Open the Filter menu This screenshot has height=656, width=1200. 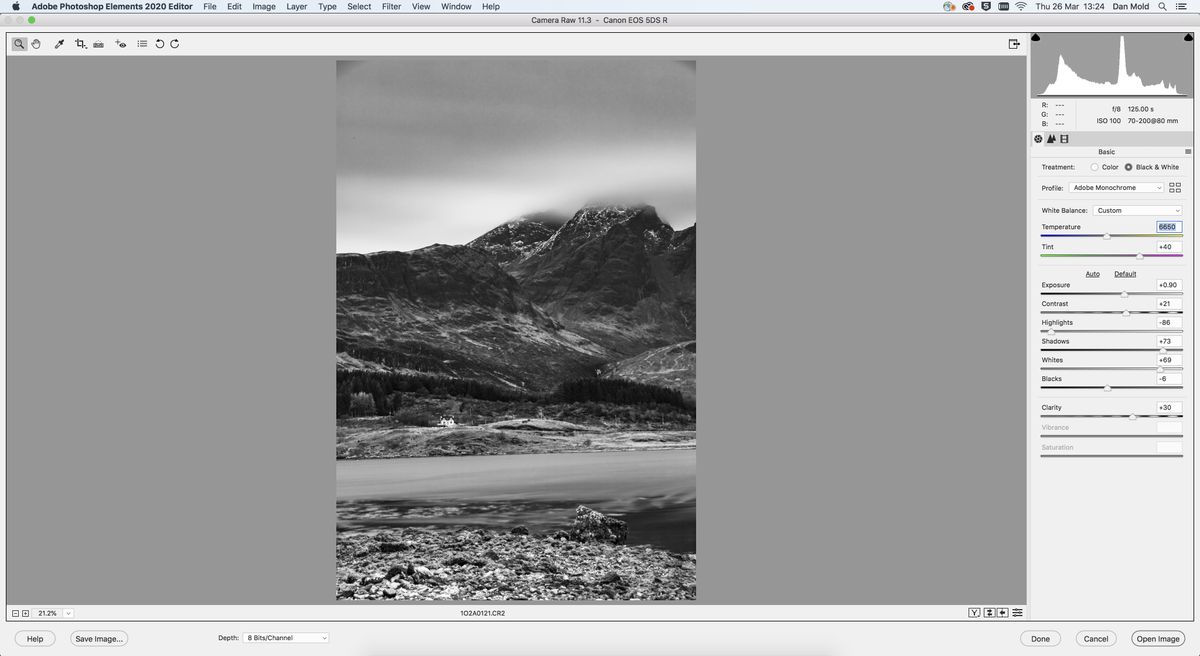[x=390, y=6]
